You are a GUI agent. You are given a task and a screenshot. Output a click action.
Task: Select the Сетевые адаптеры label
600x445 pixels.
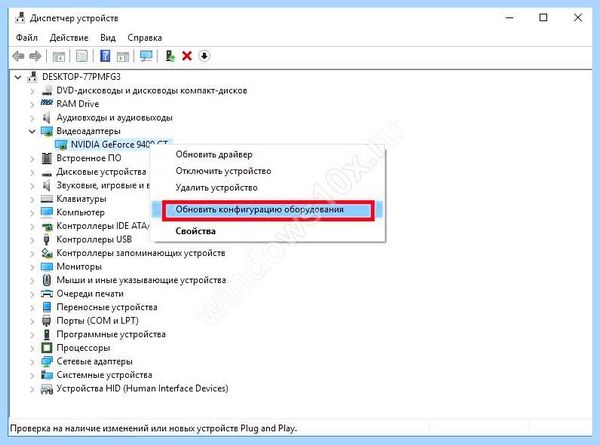pyautogui.click(x=95, y=361)
